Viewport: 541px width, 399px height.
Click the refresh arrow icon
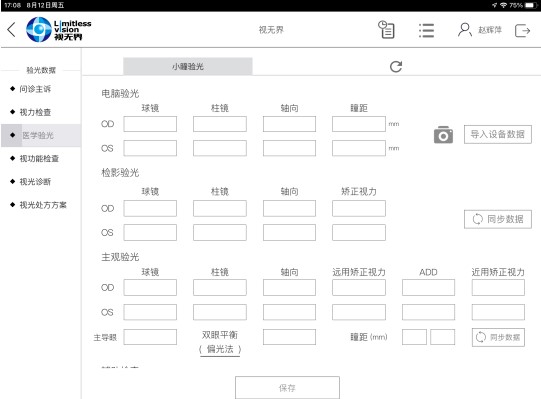tap(396, 66)
